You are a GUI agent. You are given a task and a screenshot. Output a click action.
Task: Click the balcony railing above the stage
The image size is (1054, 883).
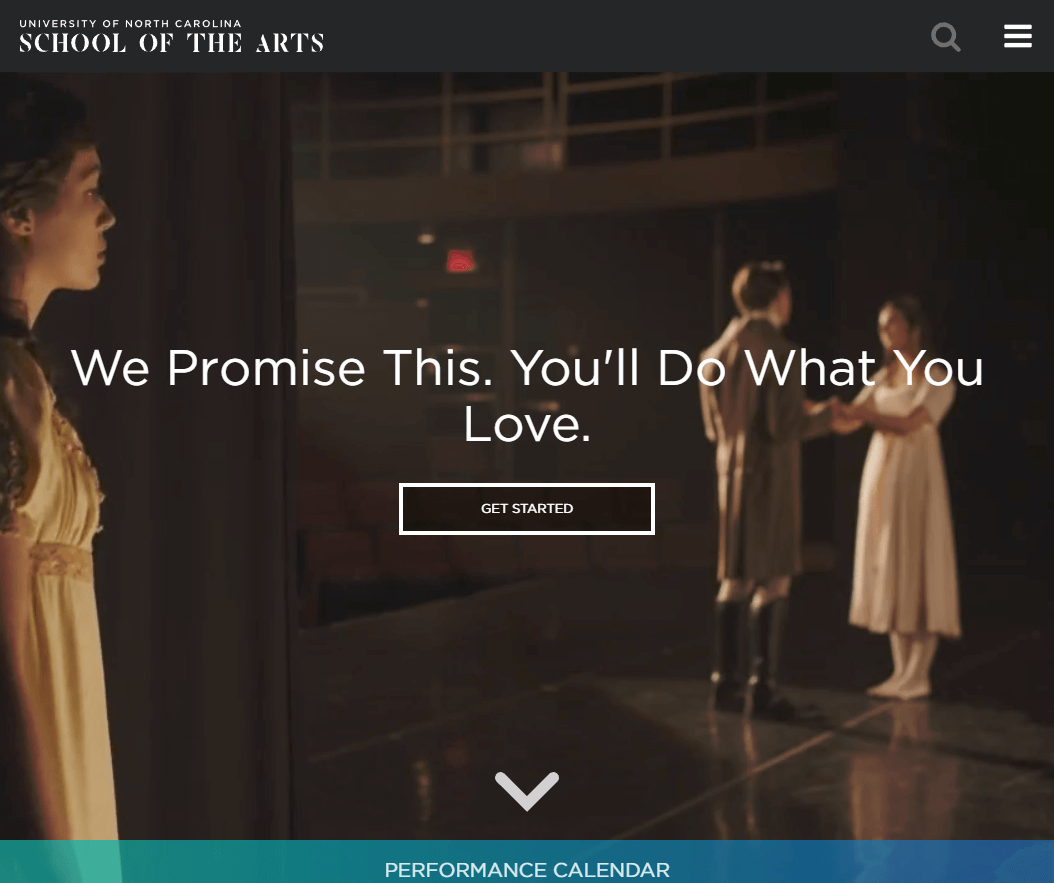pos(571,121)
